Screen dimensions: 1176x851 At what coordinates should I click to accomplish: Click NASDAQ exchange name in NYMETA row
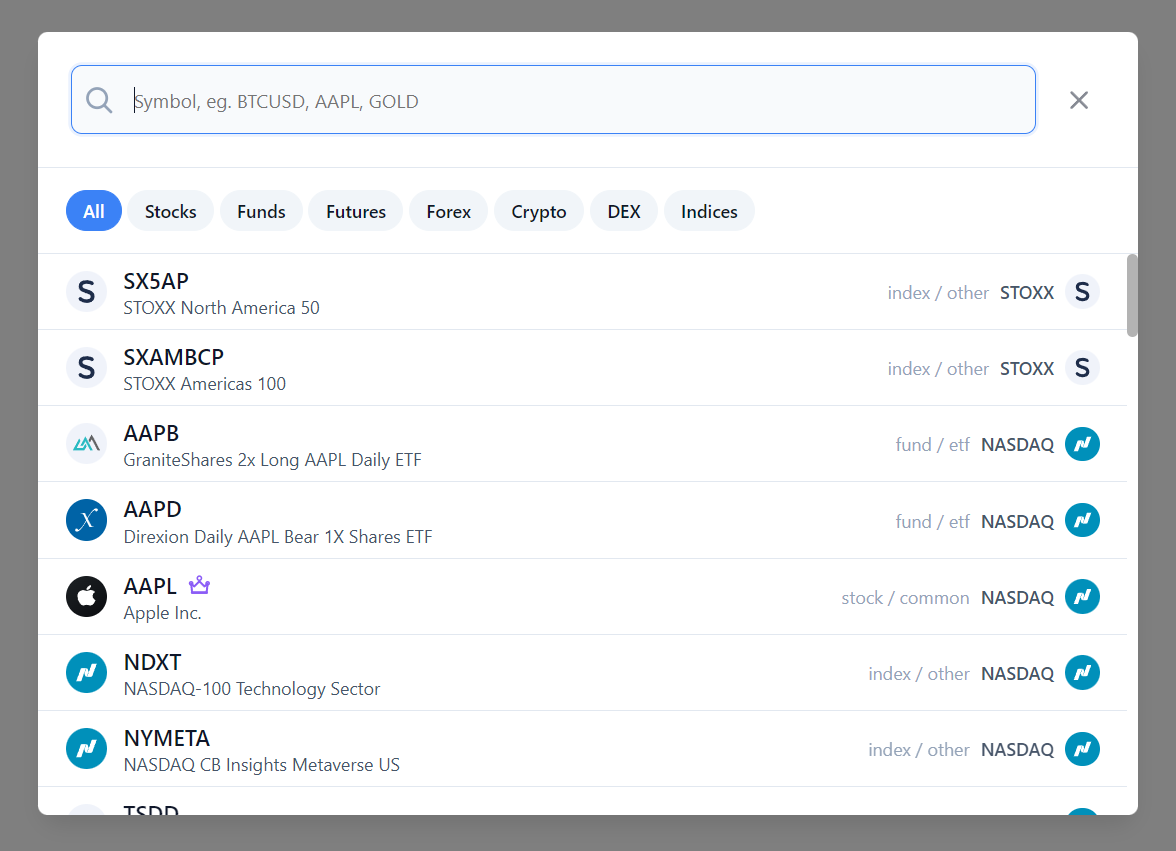click(1017, 750)
